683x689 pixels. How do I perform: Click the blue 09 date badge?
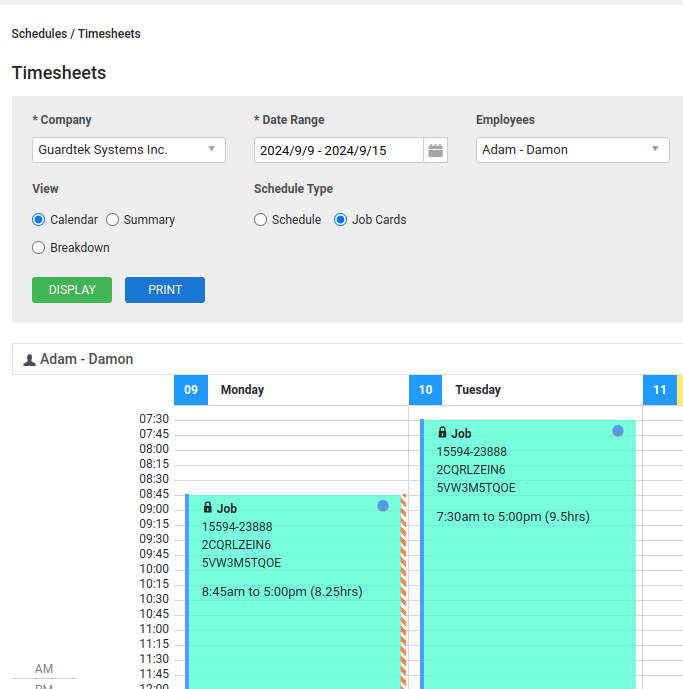(x=191, y=390)
